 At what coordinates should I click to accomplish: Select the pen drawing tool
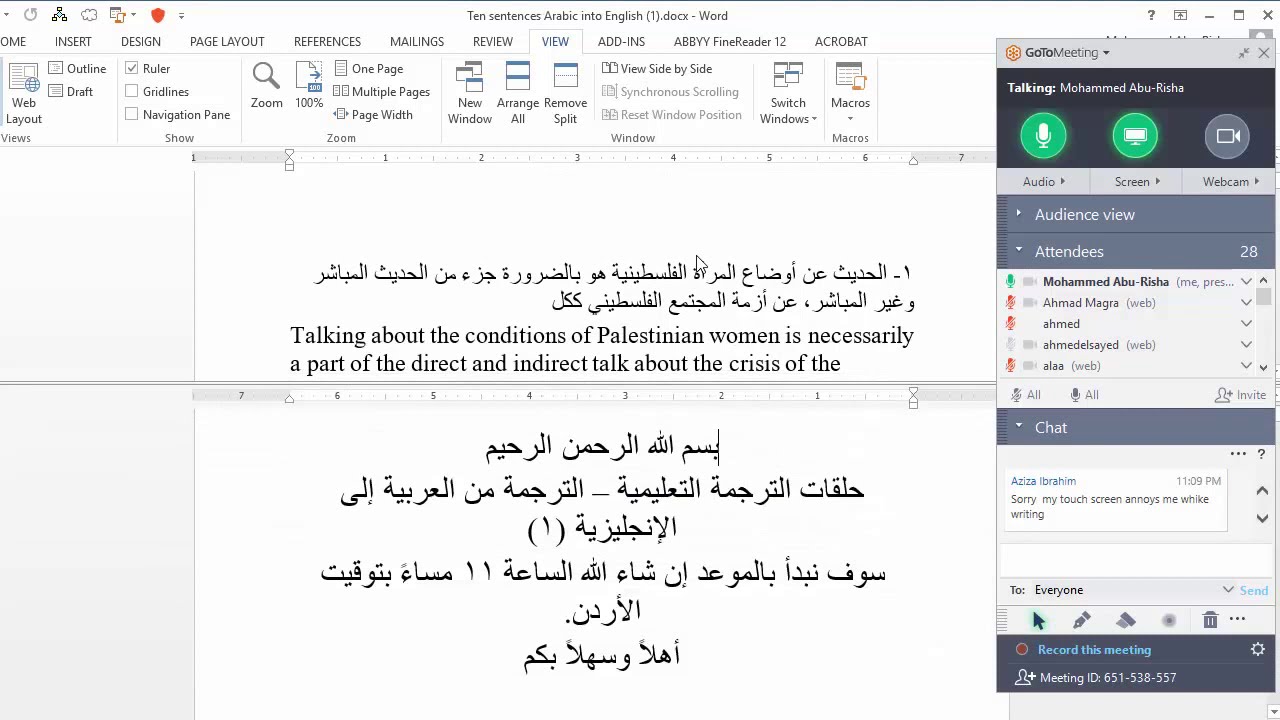coord(1082,621)
